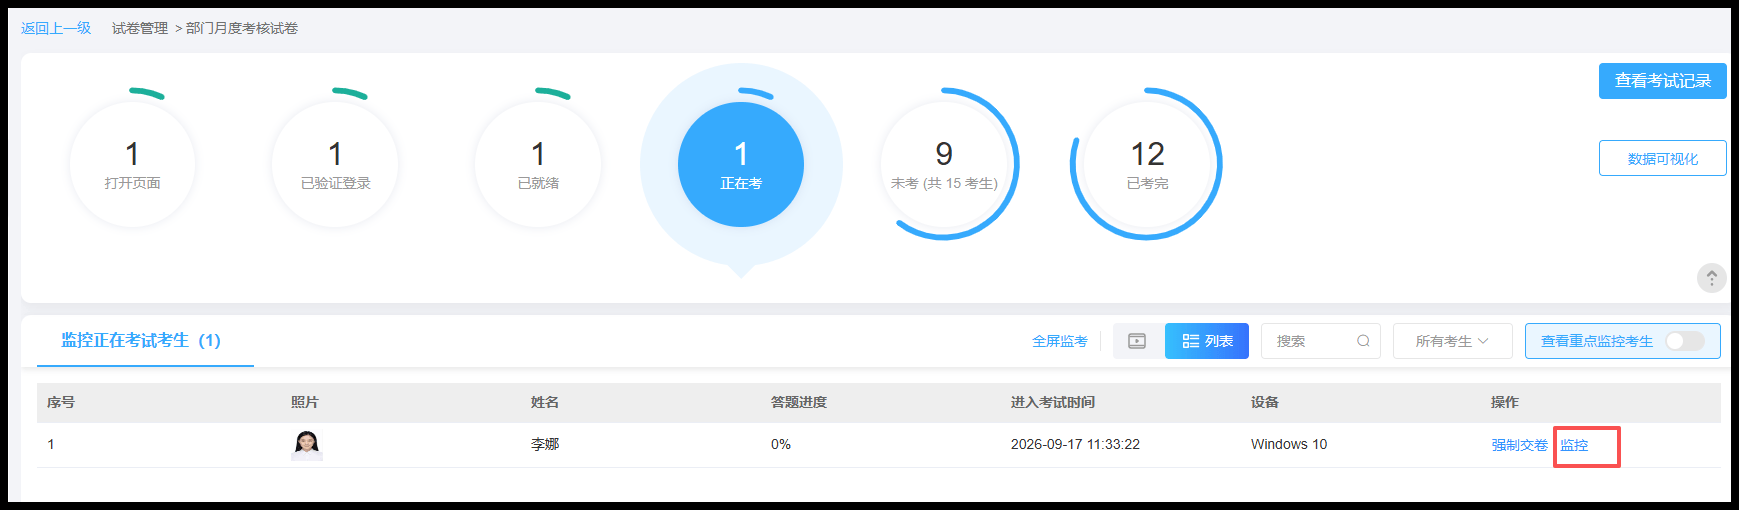Select the 正在考 status circle
The width and height of the screenshot is (1739, 510).
click(741, 164)
